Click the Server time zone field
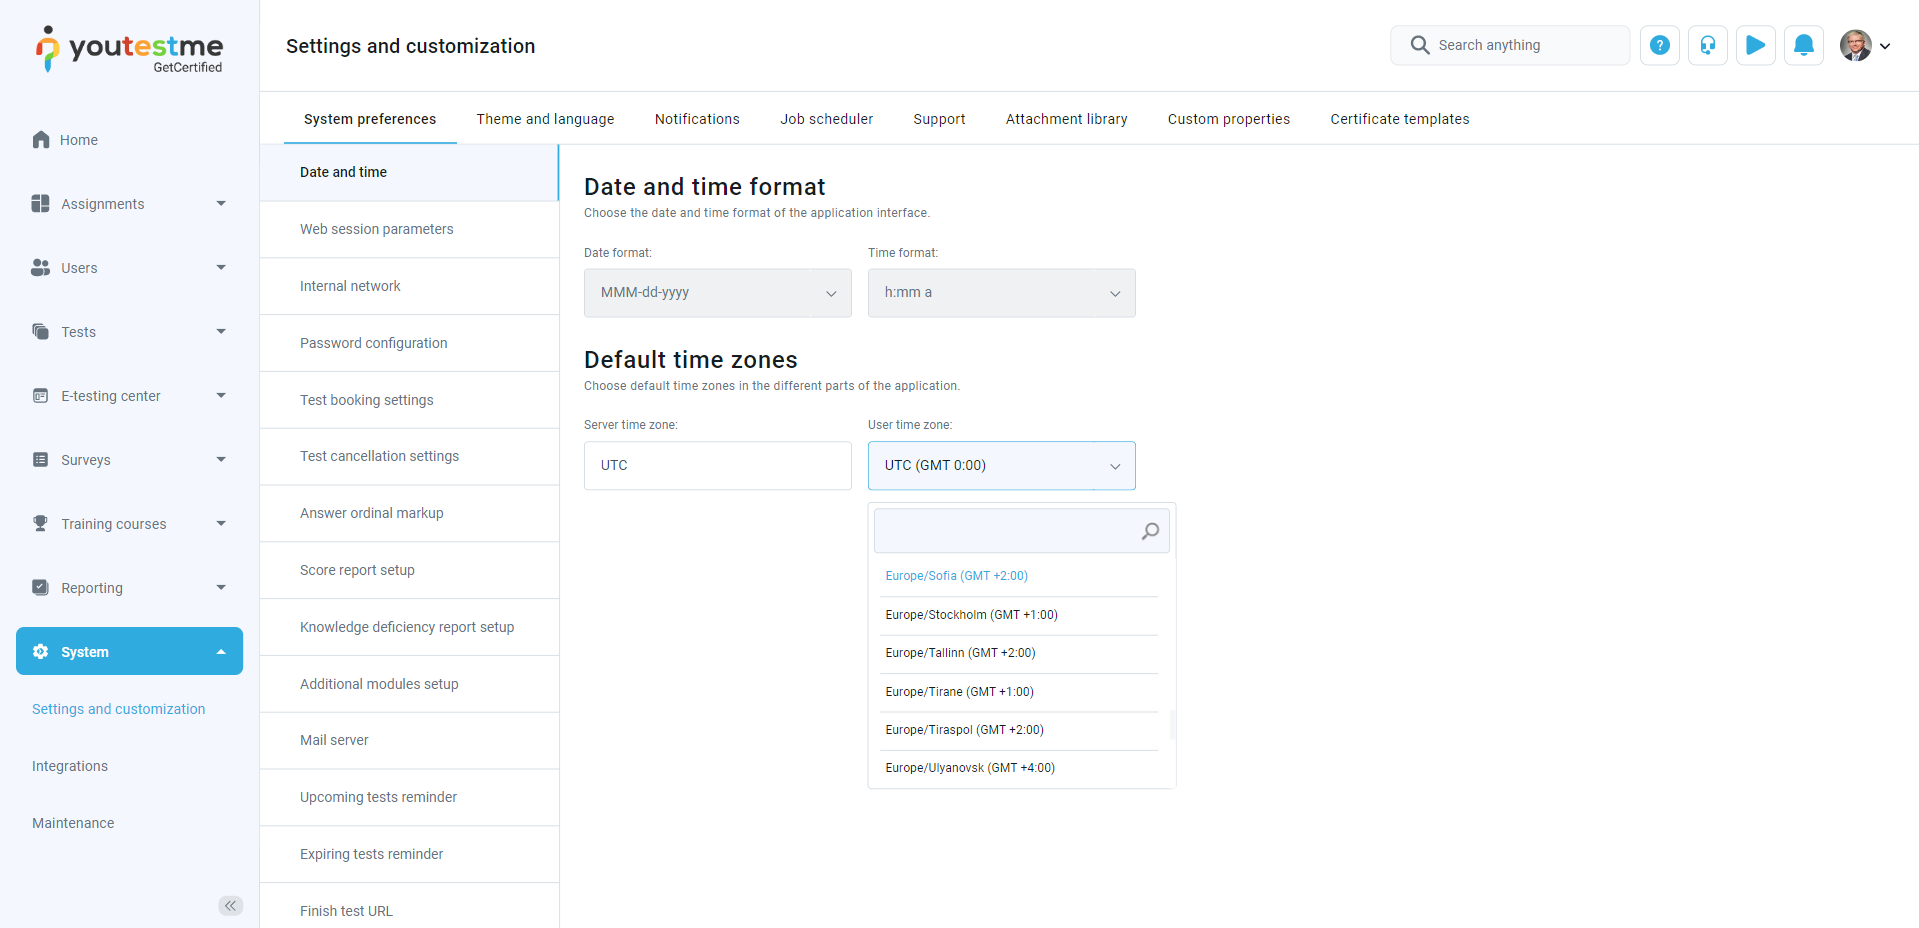Viewport: 1919px width, 928px height. 717,466
